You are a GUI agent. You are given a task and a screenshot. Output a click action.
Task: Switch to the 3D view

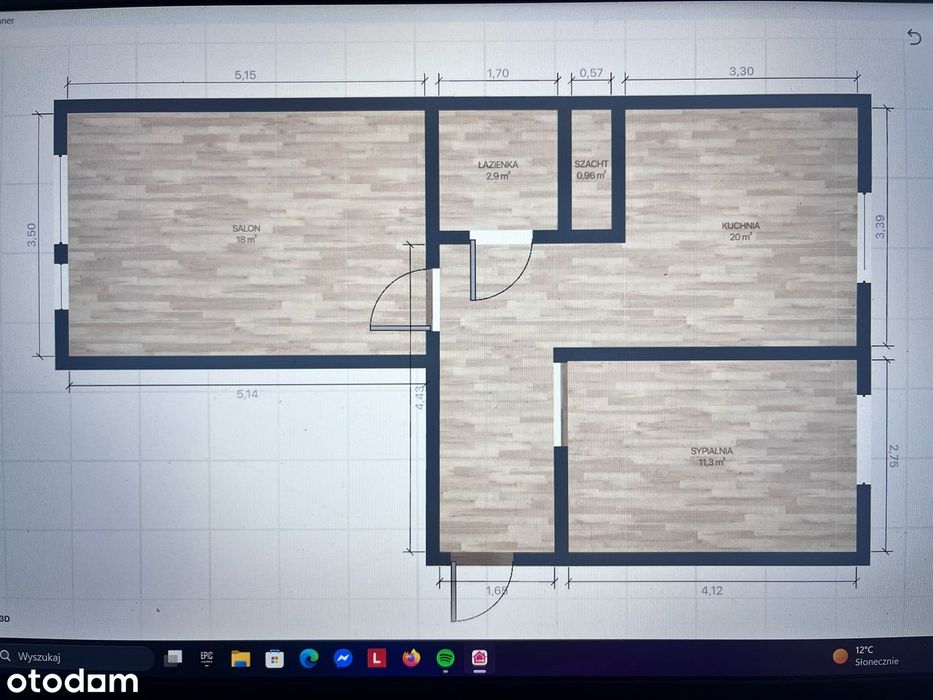pos(5,619)
